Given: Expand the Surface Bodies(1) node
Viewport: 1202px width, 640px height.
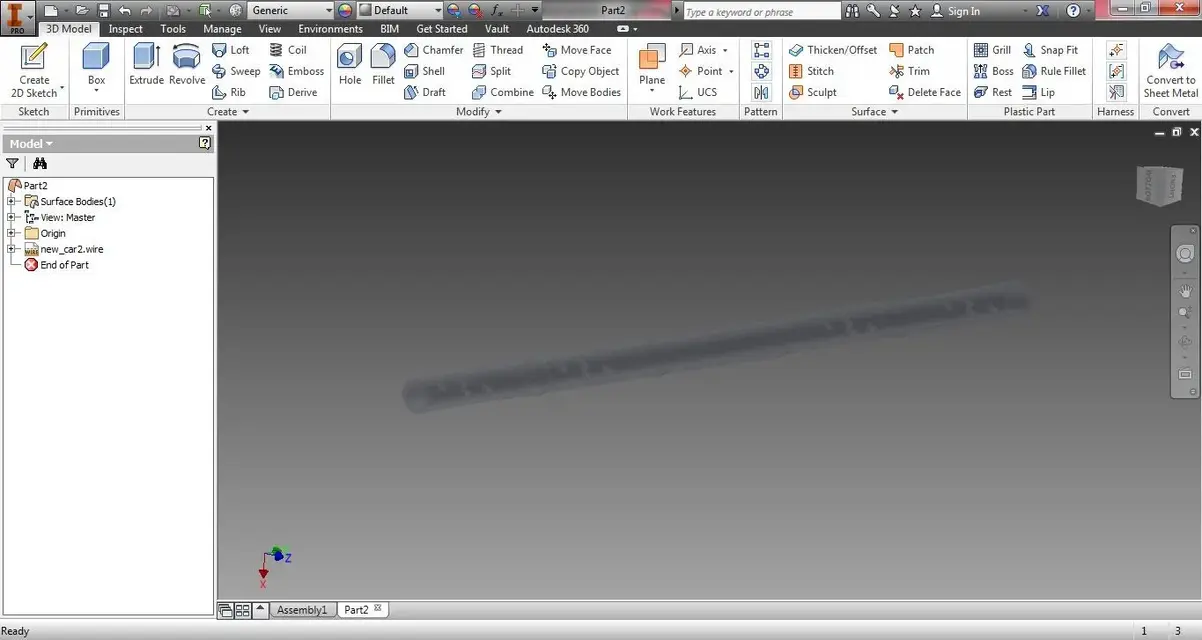Looking at the screenshot, I should [x=12, y=201].
